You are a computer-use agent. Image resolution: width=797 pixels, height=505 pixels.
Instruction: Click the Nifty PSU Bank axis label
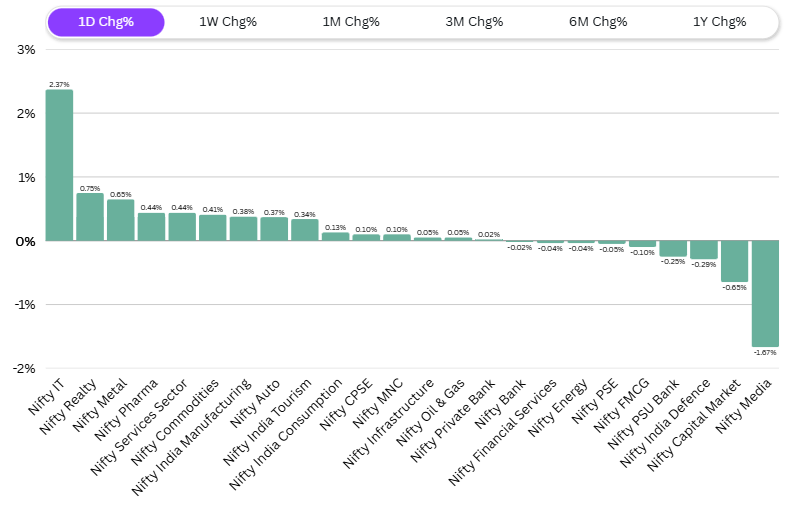[643, 414]
